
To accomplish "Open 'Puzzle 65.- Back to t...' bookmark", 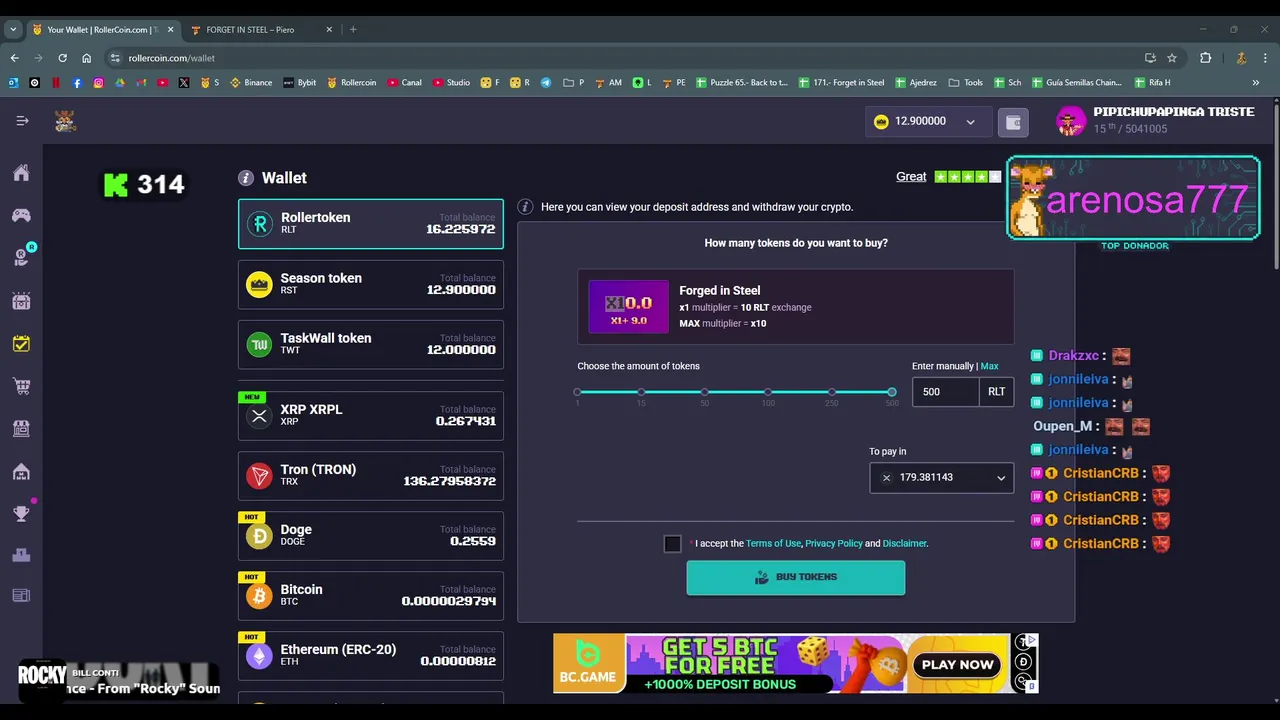I will (742, 83).
